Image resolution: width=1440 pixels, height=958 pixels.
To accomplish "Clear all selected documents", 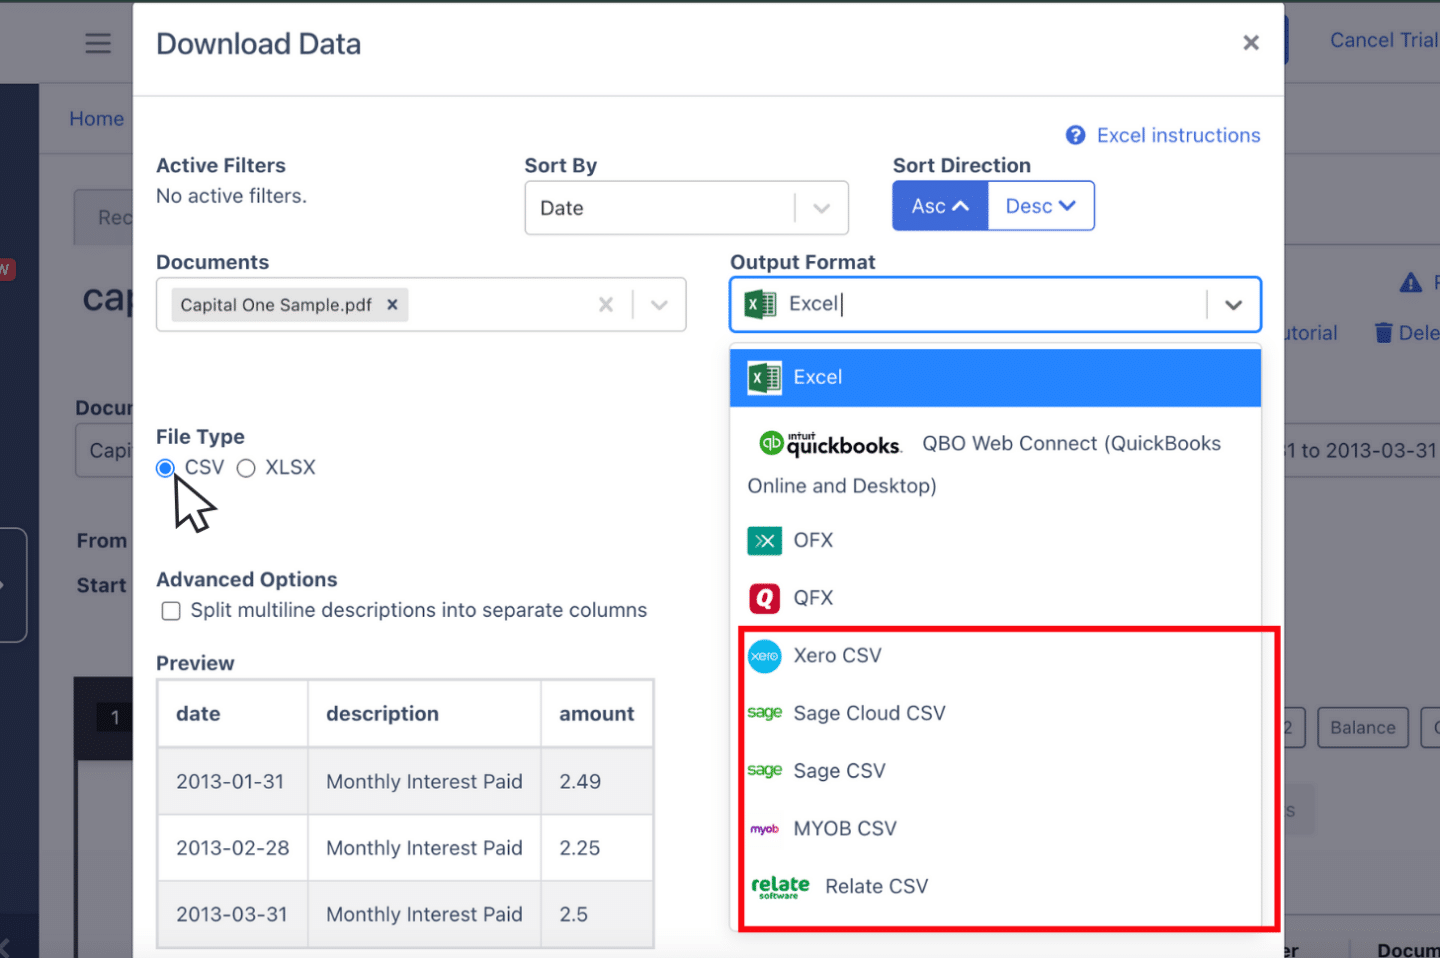I will click(x=606, y=305).
